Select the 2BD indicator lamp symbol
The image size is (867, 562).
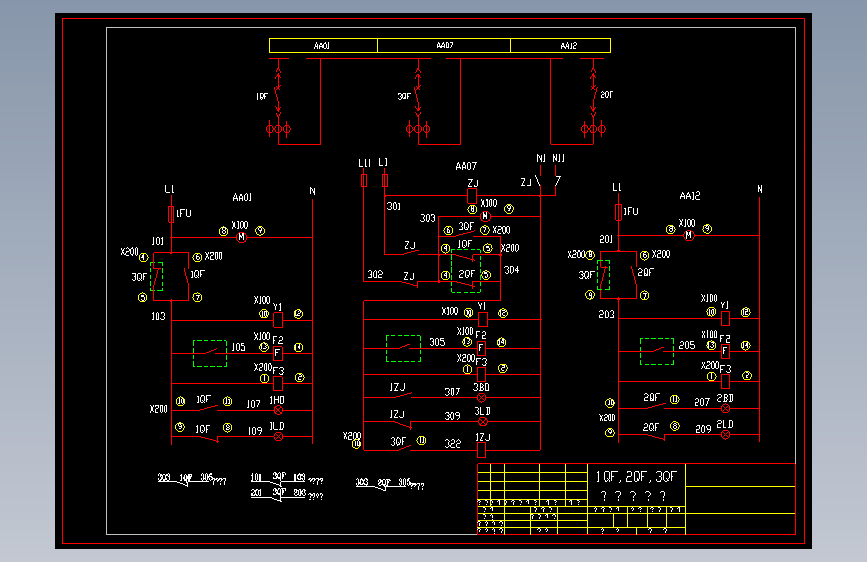click(725, 409)
